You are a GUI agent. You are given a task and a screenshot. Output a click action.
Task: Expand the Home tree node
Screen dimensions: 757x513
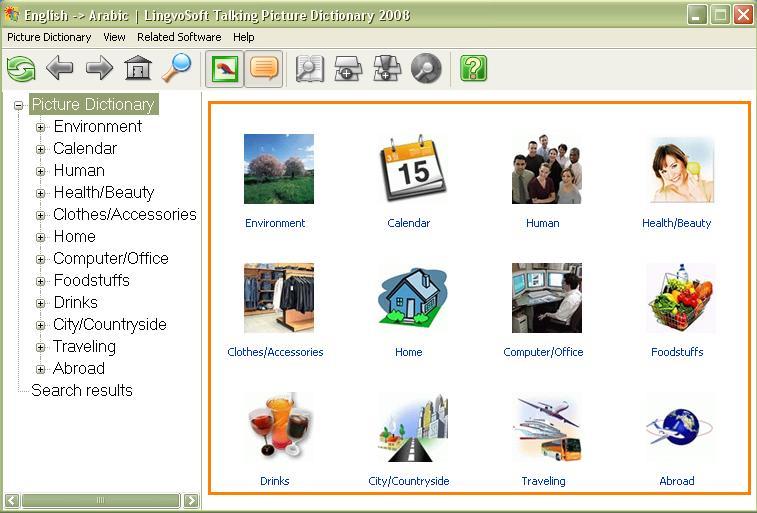41,237
